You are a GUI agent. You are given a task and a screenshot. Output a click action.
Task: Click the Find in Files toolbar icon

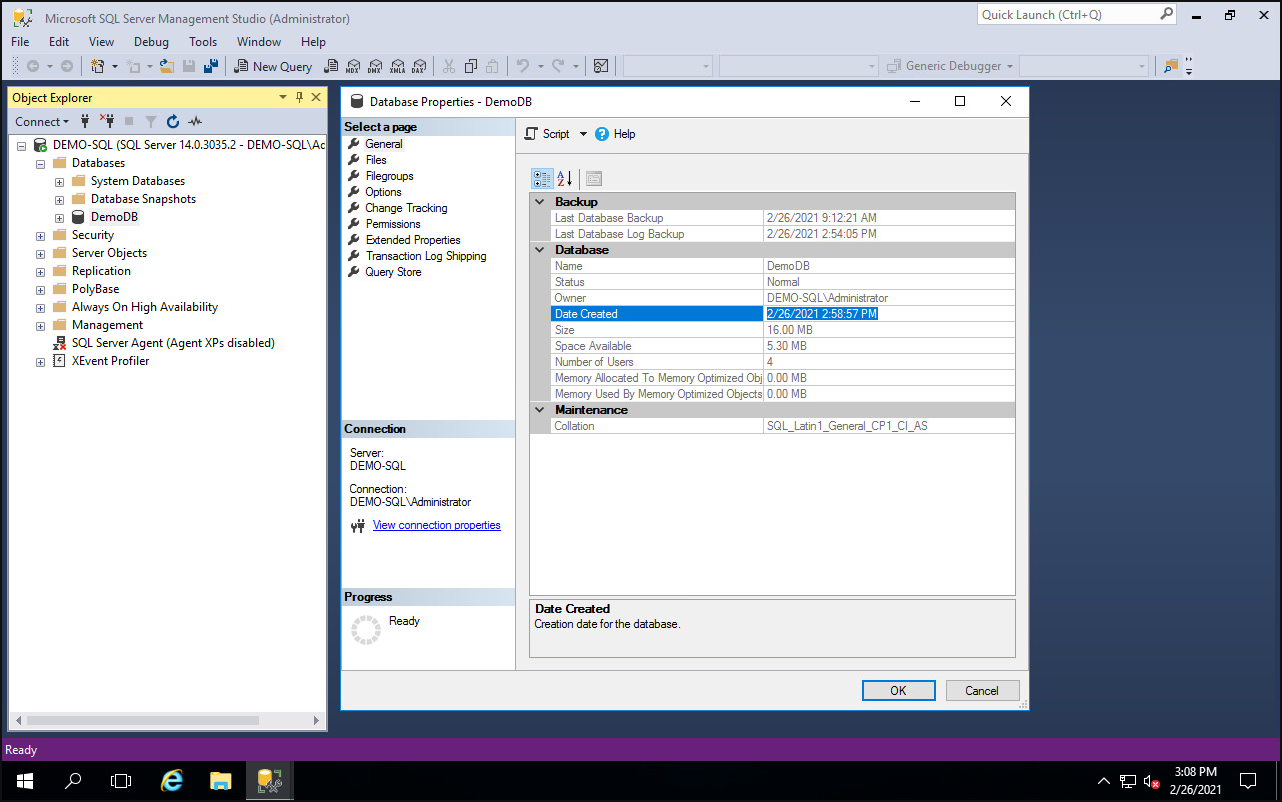[1171, 66]
